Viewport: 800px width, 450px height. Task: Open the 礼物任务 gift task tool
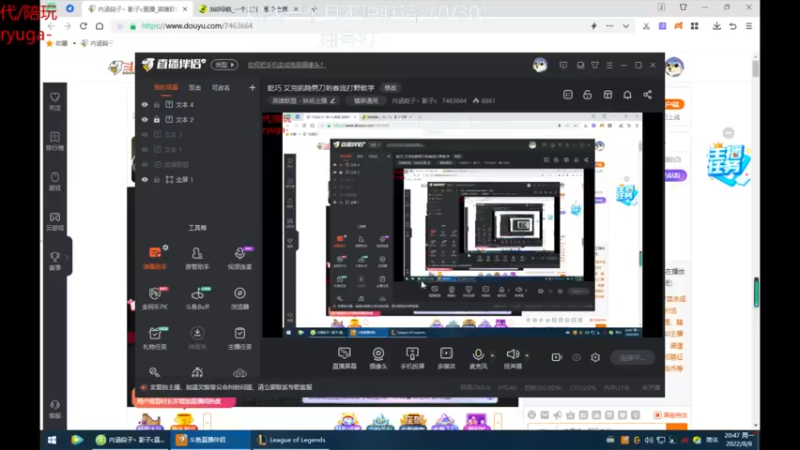pyautogui.click(x=155, y=338)
